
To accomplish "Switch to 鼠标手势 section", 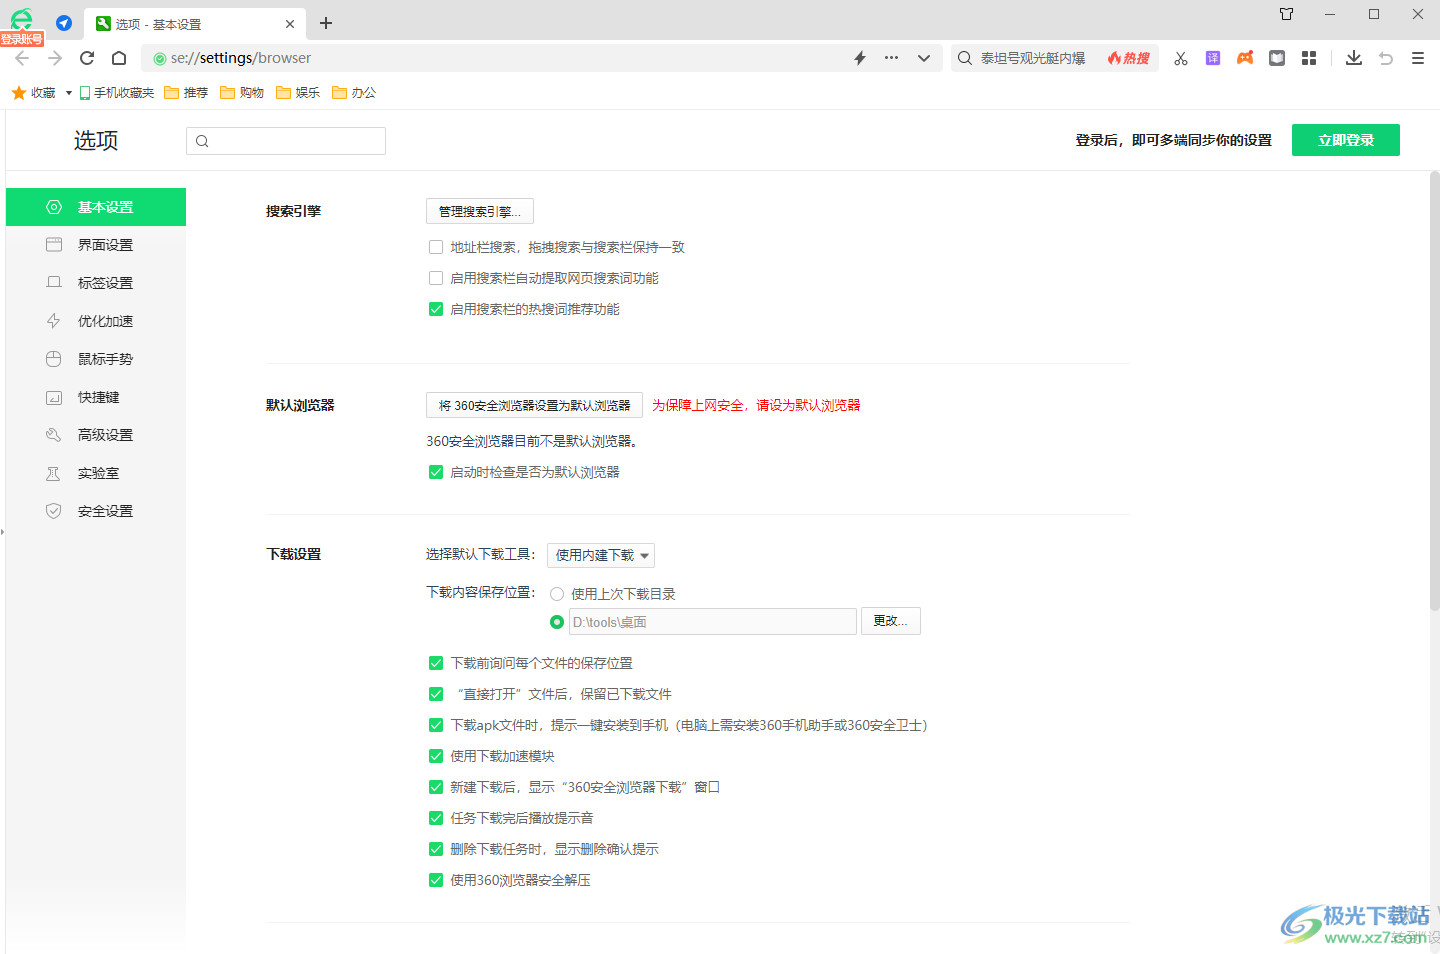I will [96, 359].
